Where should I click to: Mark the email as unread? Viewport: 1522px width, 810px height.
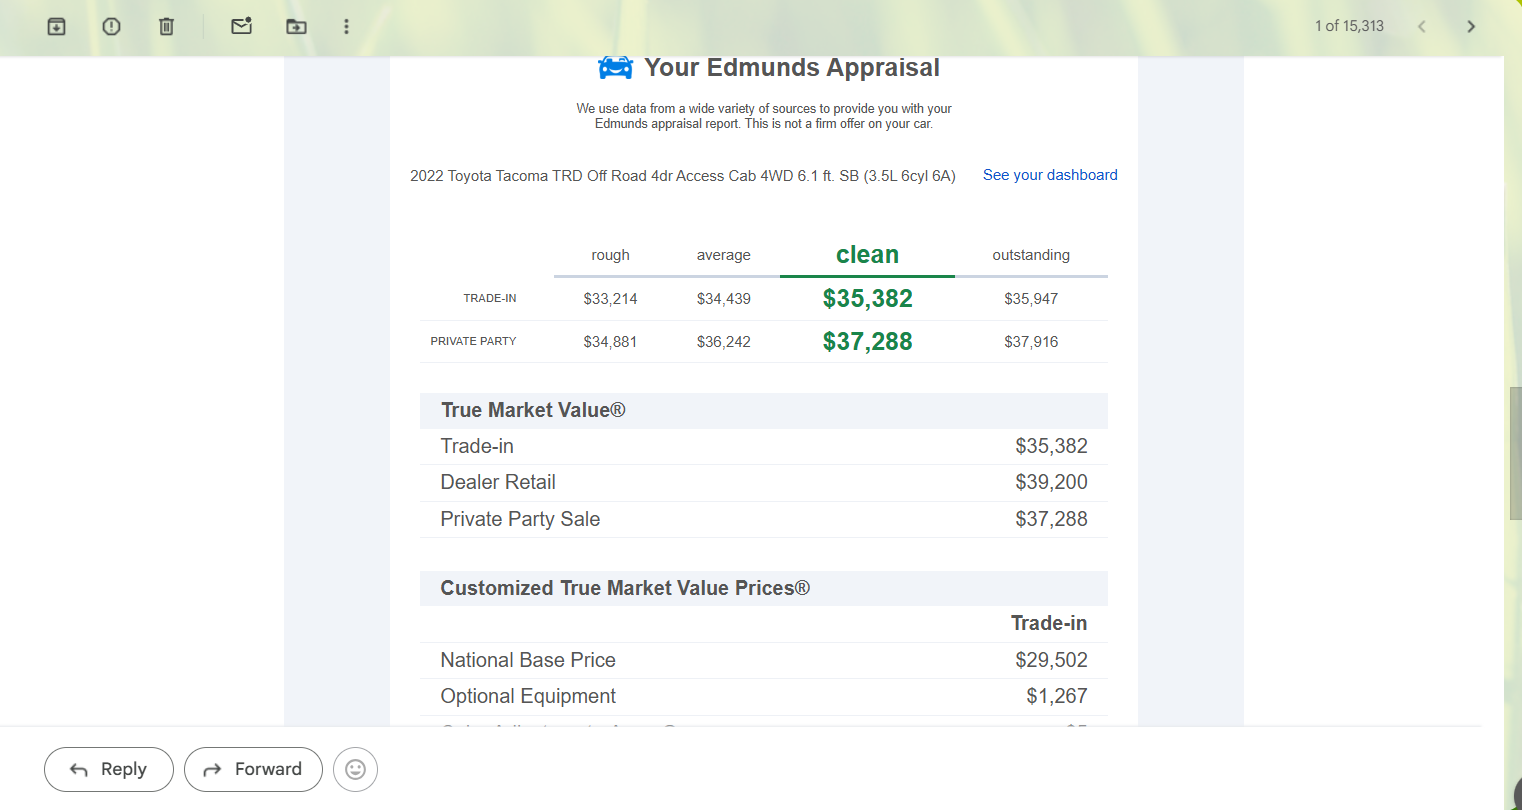point(241,26)
